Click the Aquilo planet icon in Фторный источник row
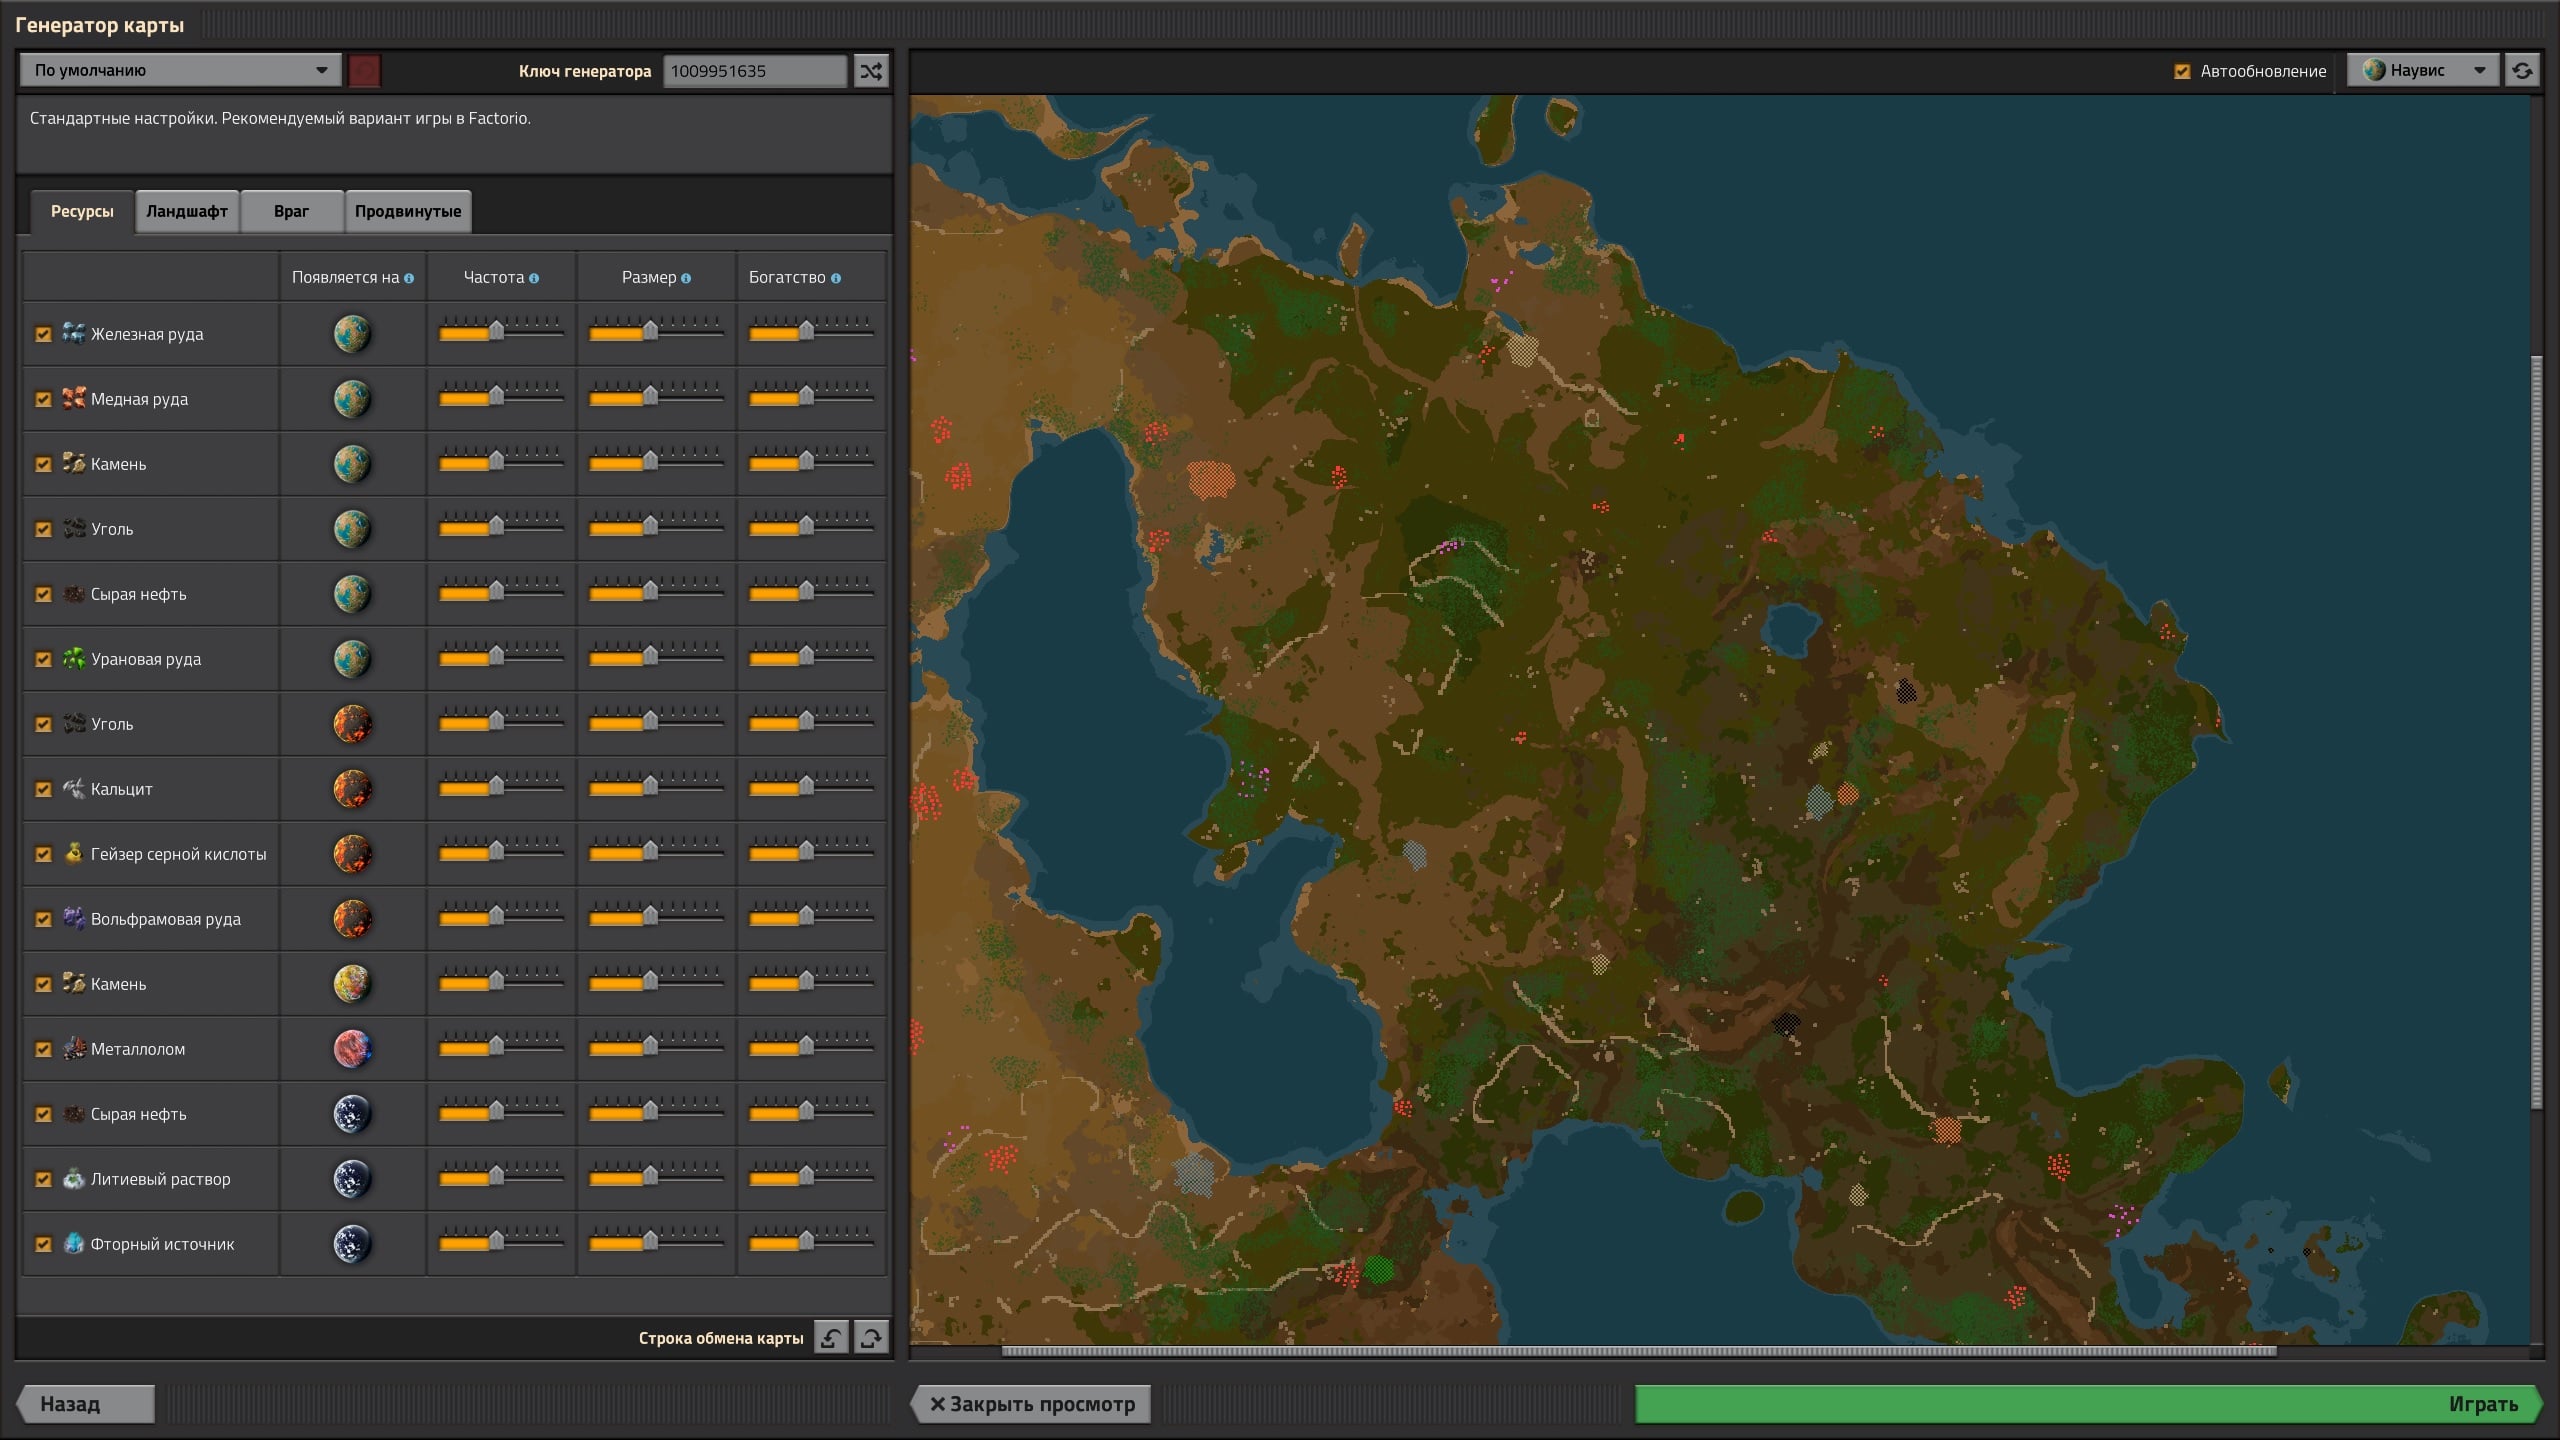Viewport: 2560px width, 1440px height. tap(352, 1244)
